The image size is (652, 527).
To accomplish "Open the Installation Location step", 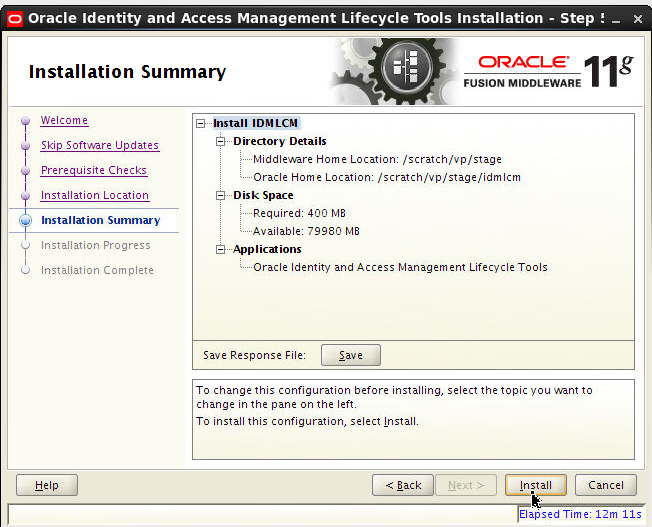I will [x=95, y=195].
